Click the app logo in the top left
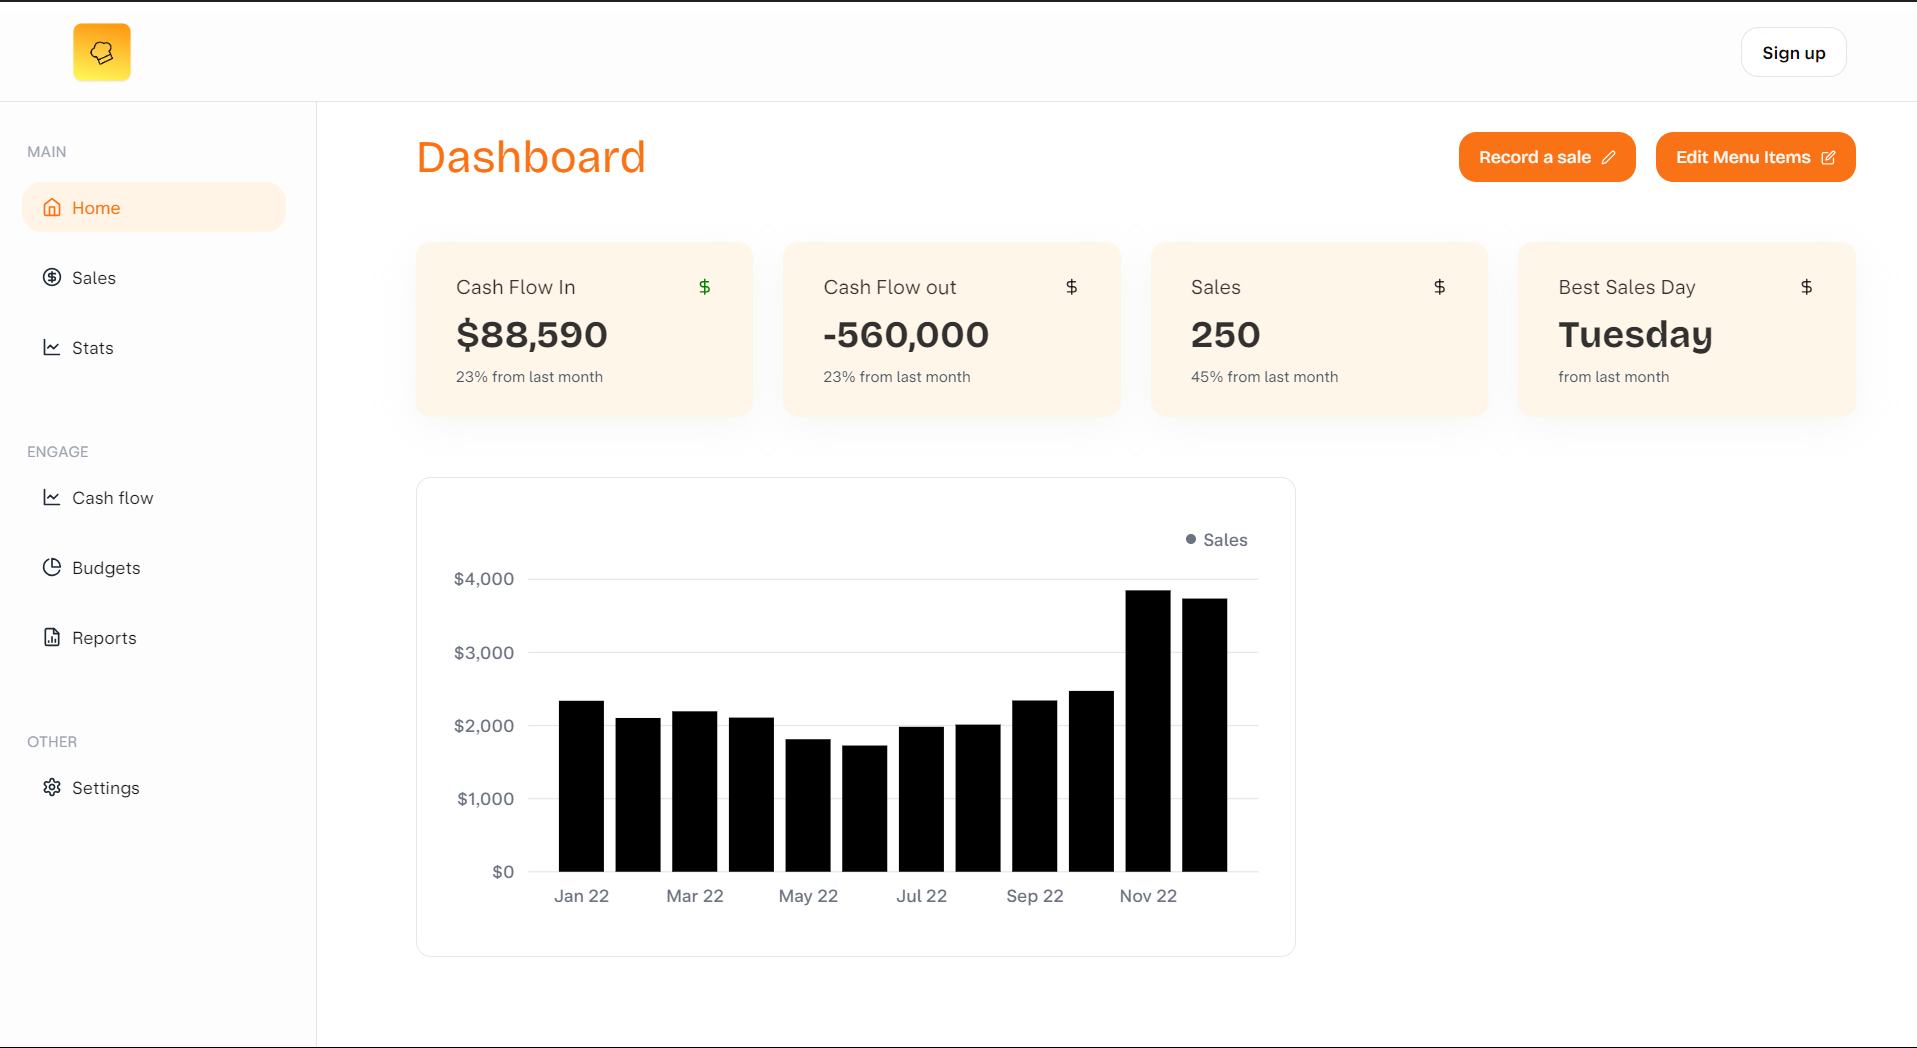 point(101,51)
